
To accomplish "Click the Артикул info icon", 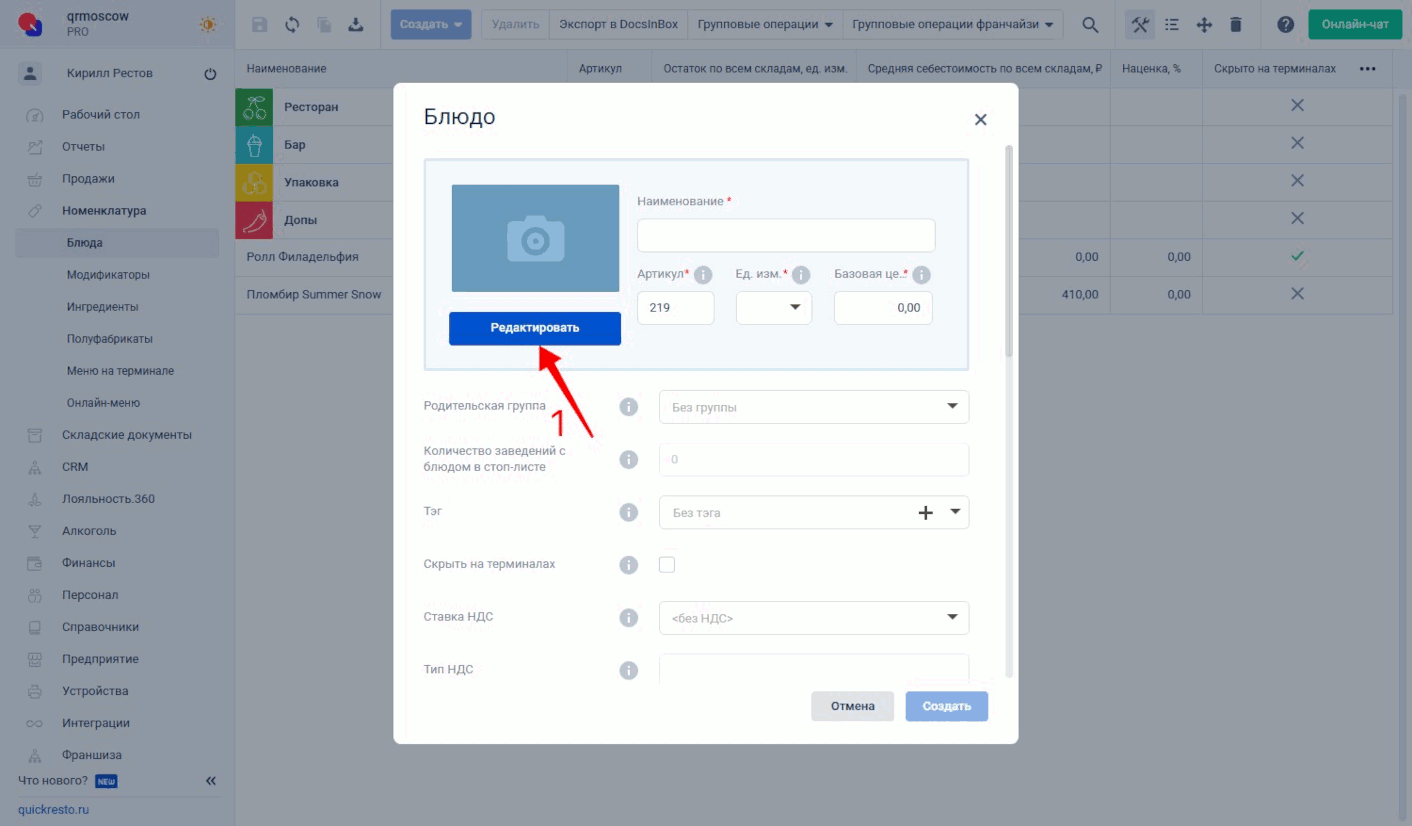I will pos(703,275).
